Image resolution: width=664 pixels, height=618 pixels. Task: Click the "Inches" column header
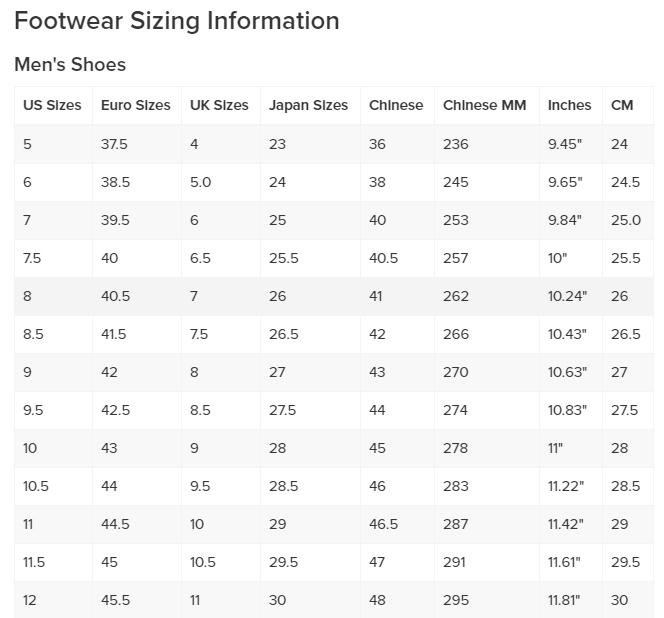coord(569,105)
